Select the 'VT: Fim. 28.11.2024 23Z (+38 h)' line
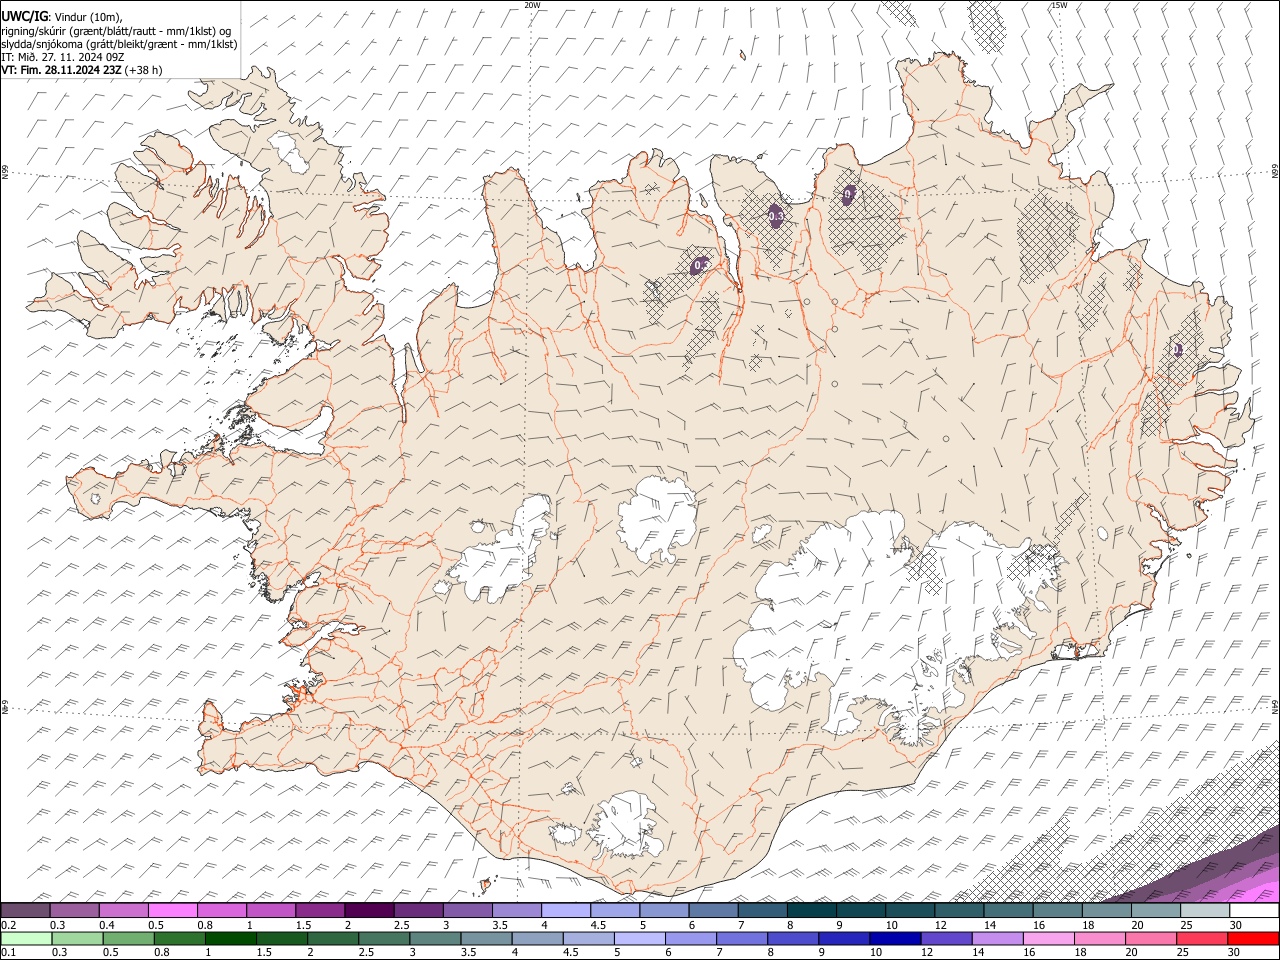1280x960 pixels. [x=82, y=70]
